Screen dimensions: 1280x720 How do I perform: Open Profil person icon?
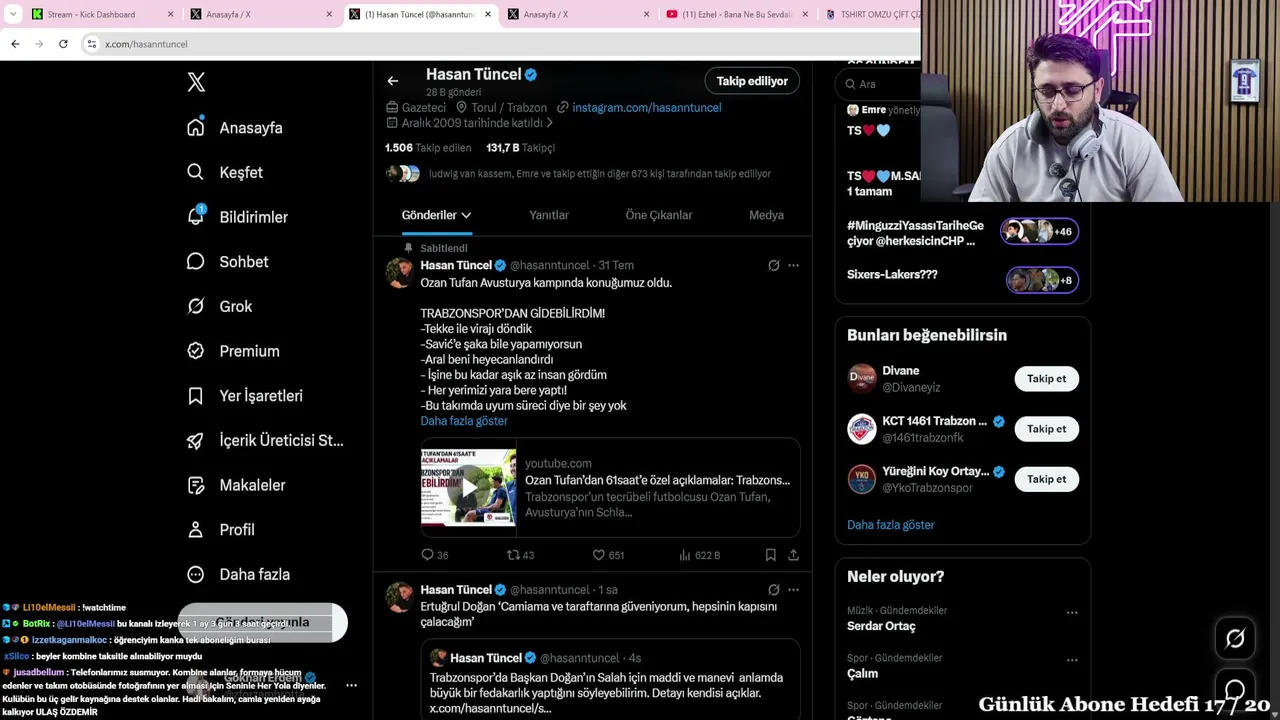pos(196,529)
